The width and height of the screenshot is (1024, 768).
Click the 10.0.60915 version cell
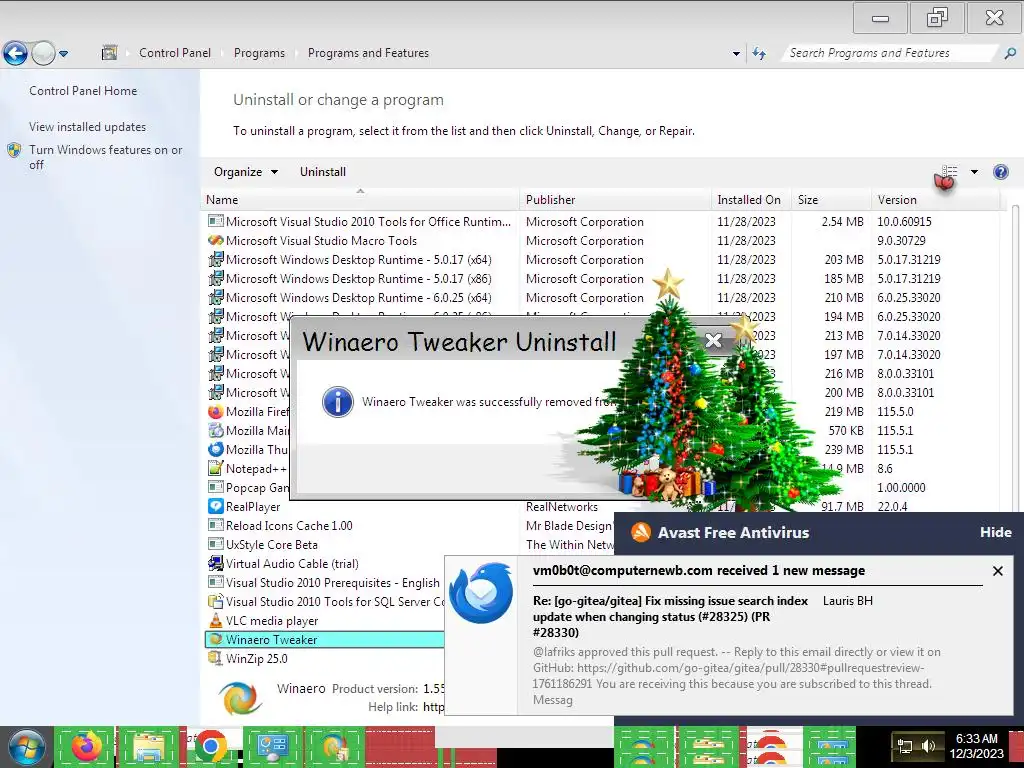point(904,222)
